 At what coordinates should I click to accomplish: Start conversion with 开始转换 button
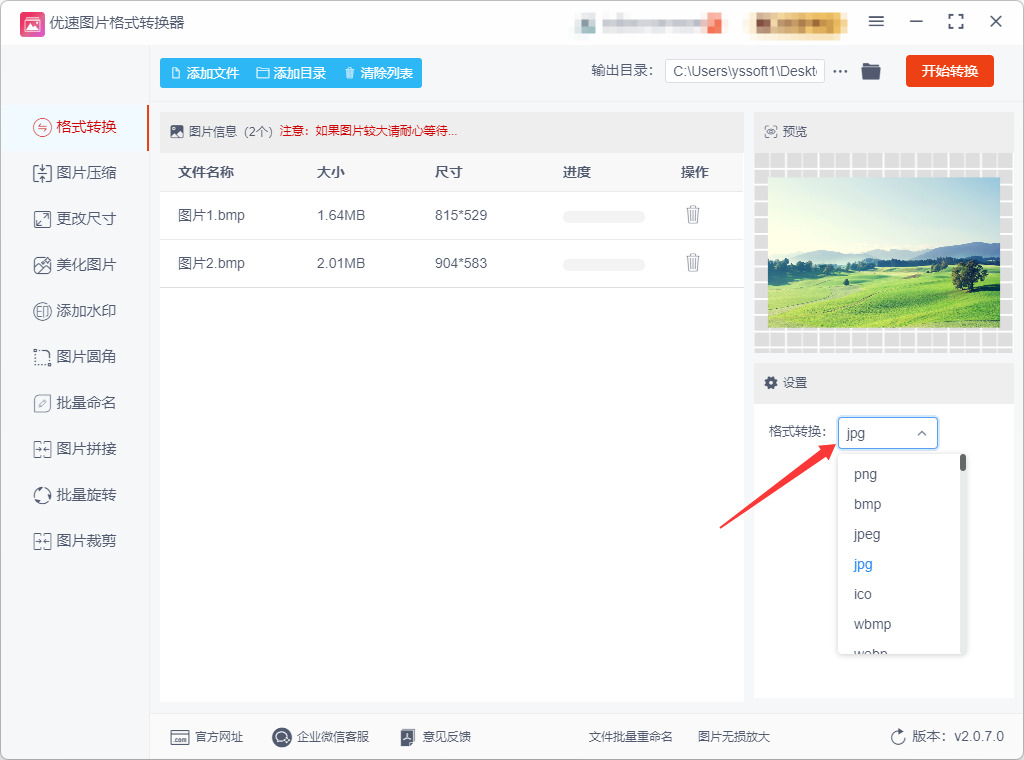(x=950, y=71)
